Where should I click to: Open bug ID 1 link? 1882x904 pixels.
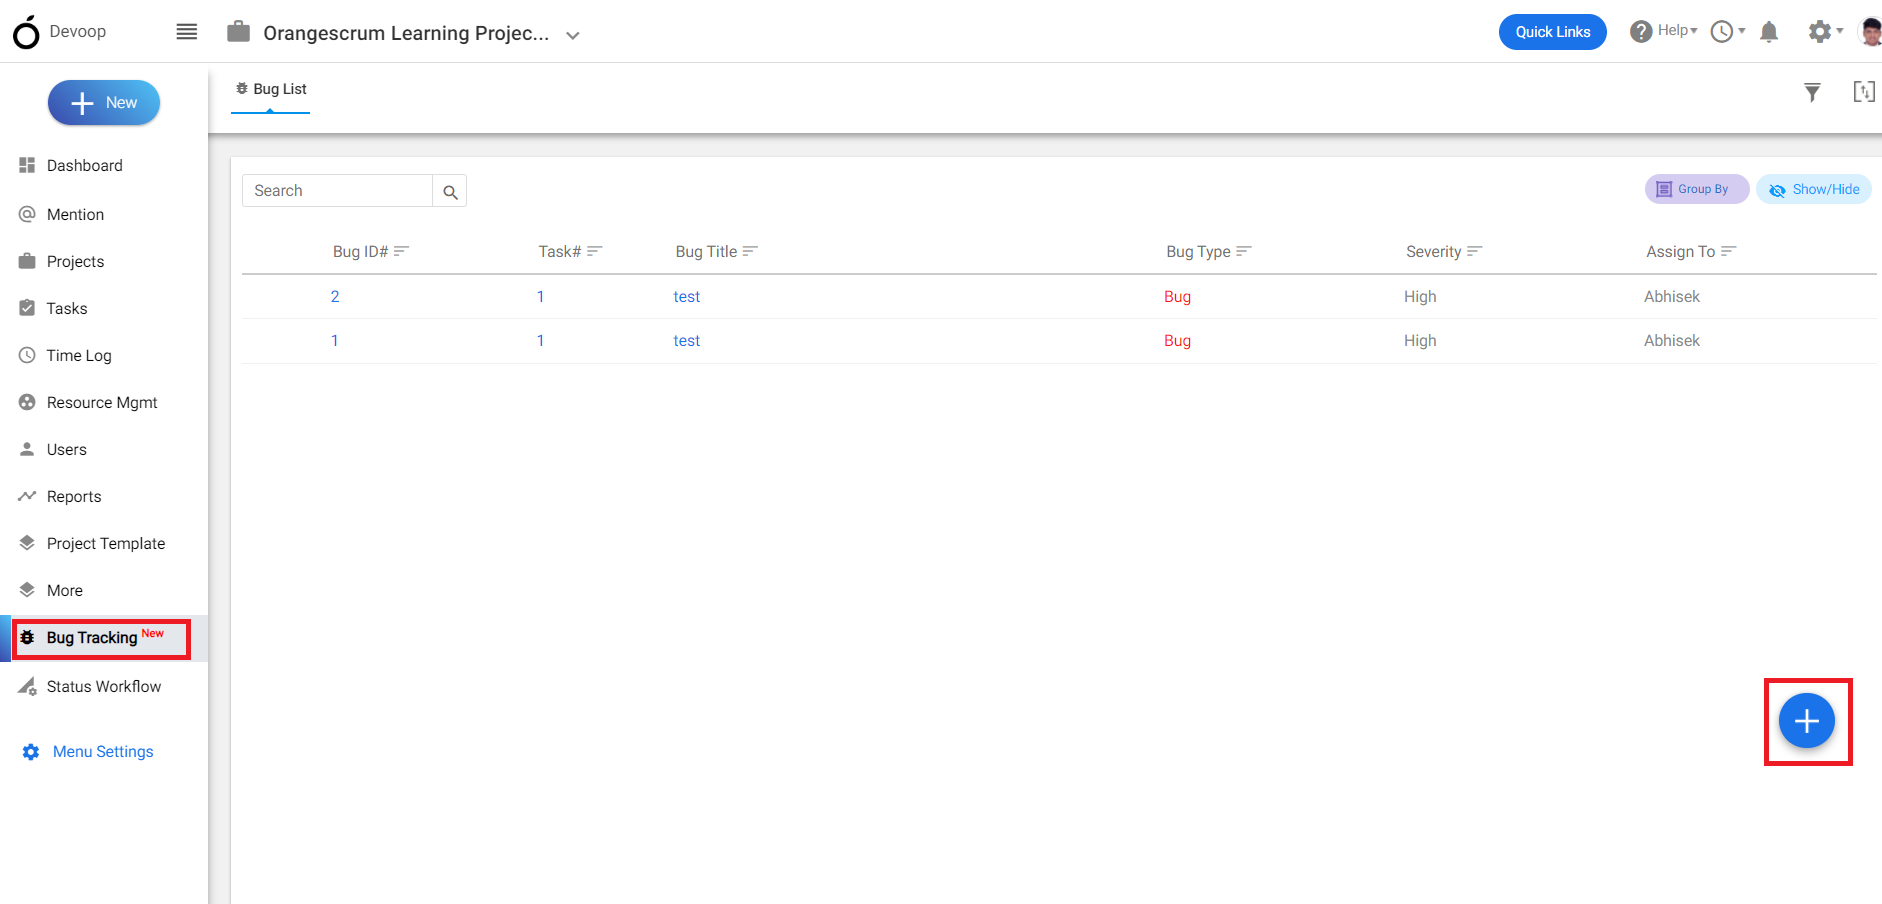pos(335,341)
